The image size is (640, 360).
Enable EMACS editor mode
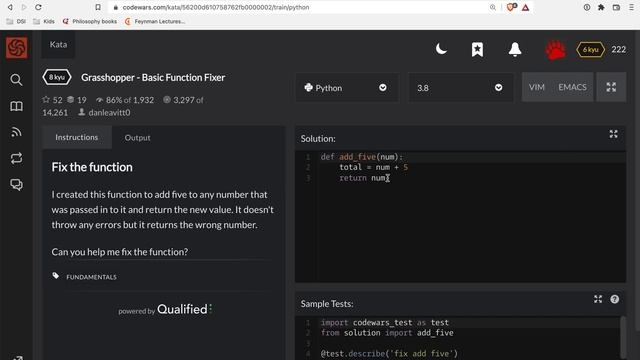(x=572, y=87)
